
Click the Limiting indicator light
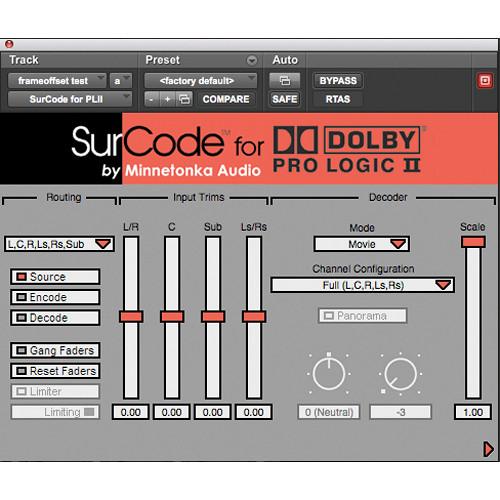point(89,412)
